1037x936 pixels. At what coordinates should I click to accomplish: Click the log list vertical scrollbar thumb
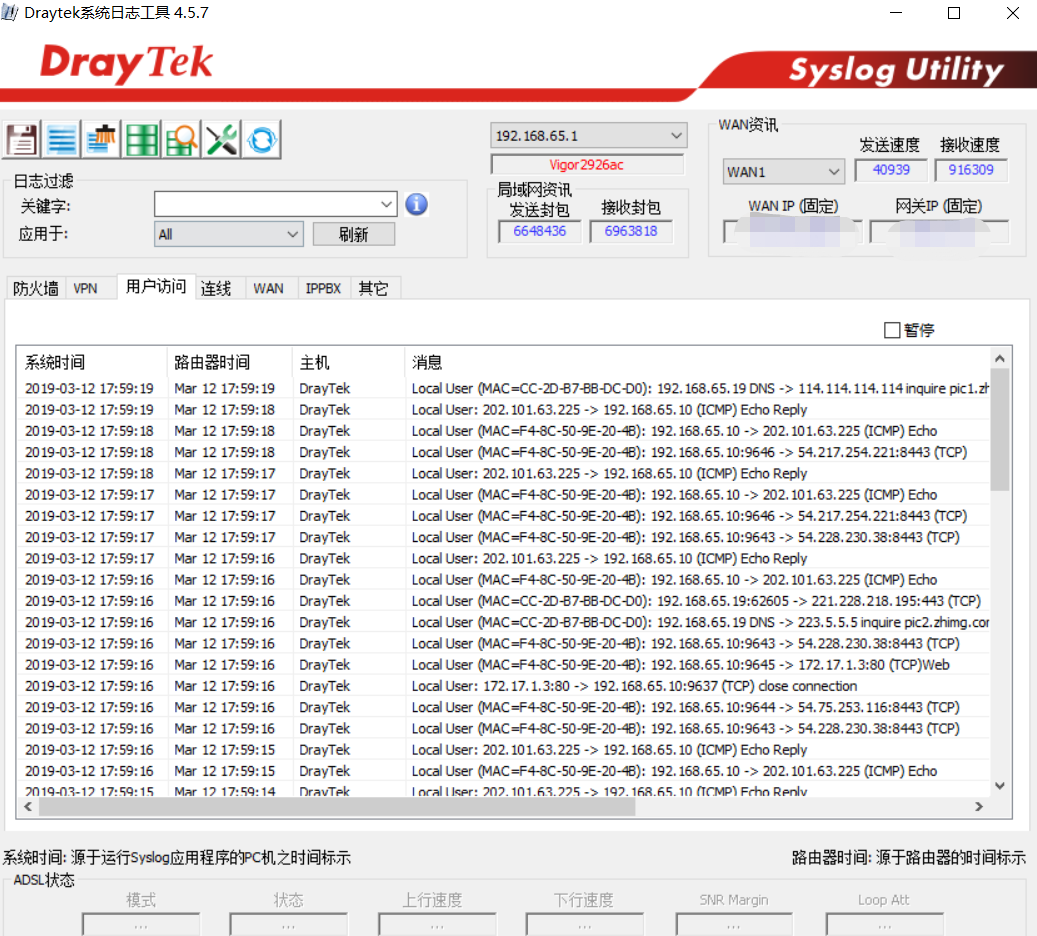[x=1000, y=430]
